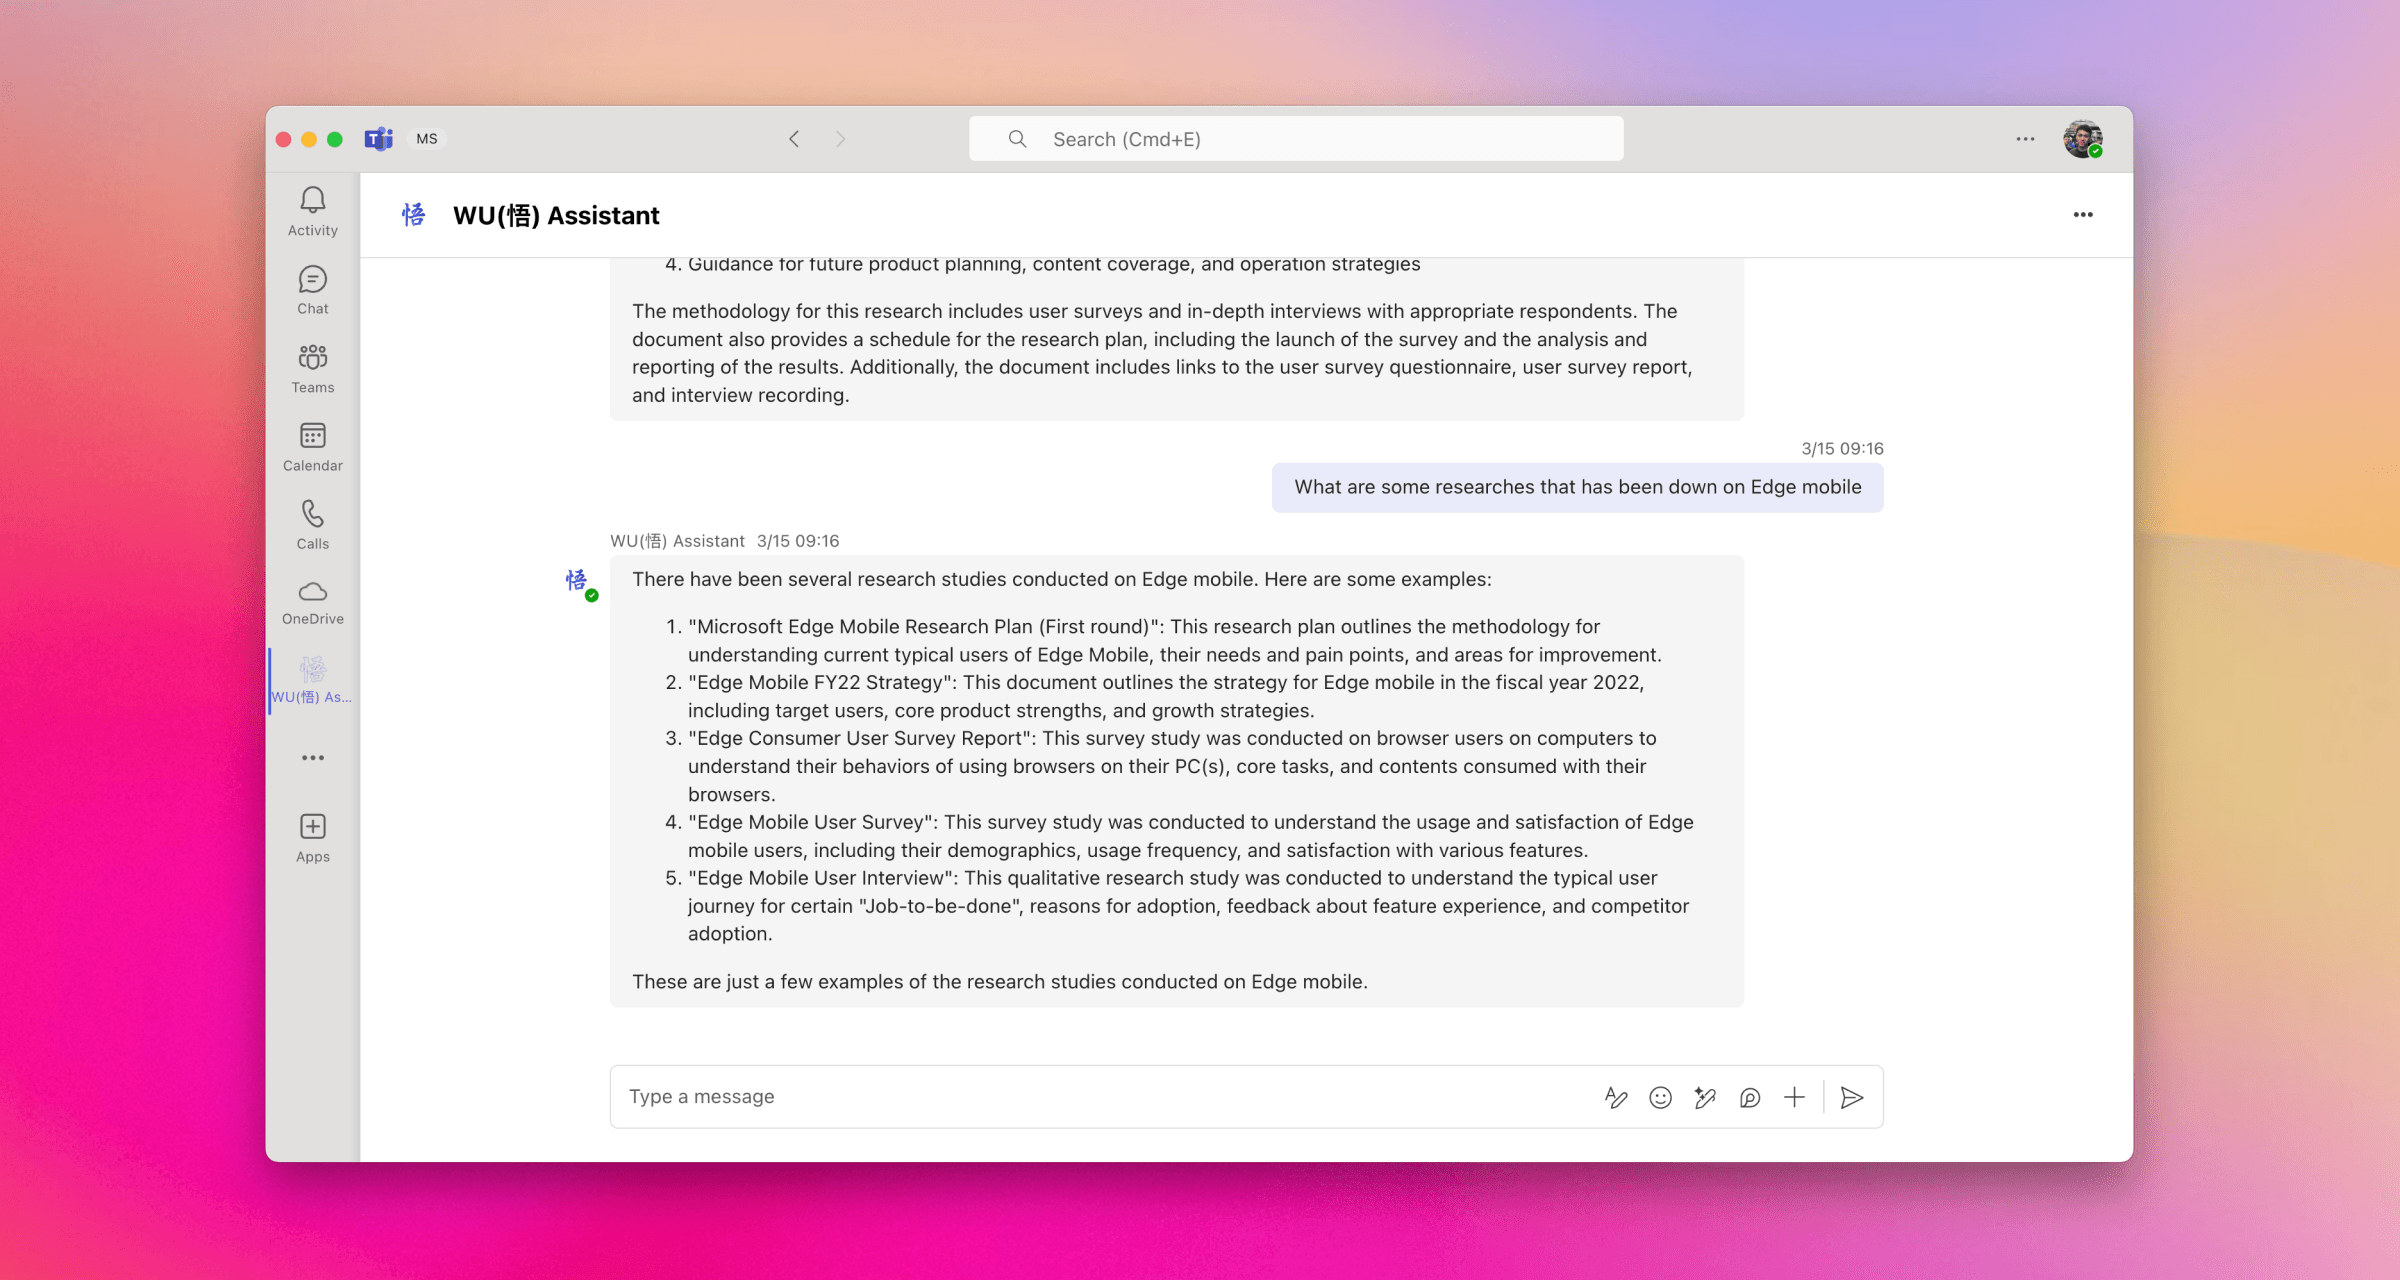The image size is (2400, 1280).
Task: Click back navigation arrow in toolbar
Action: point(792,138)
